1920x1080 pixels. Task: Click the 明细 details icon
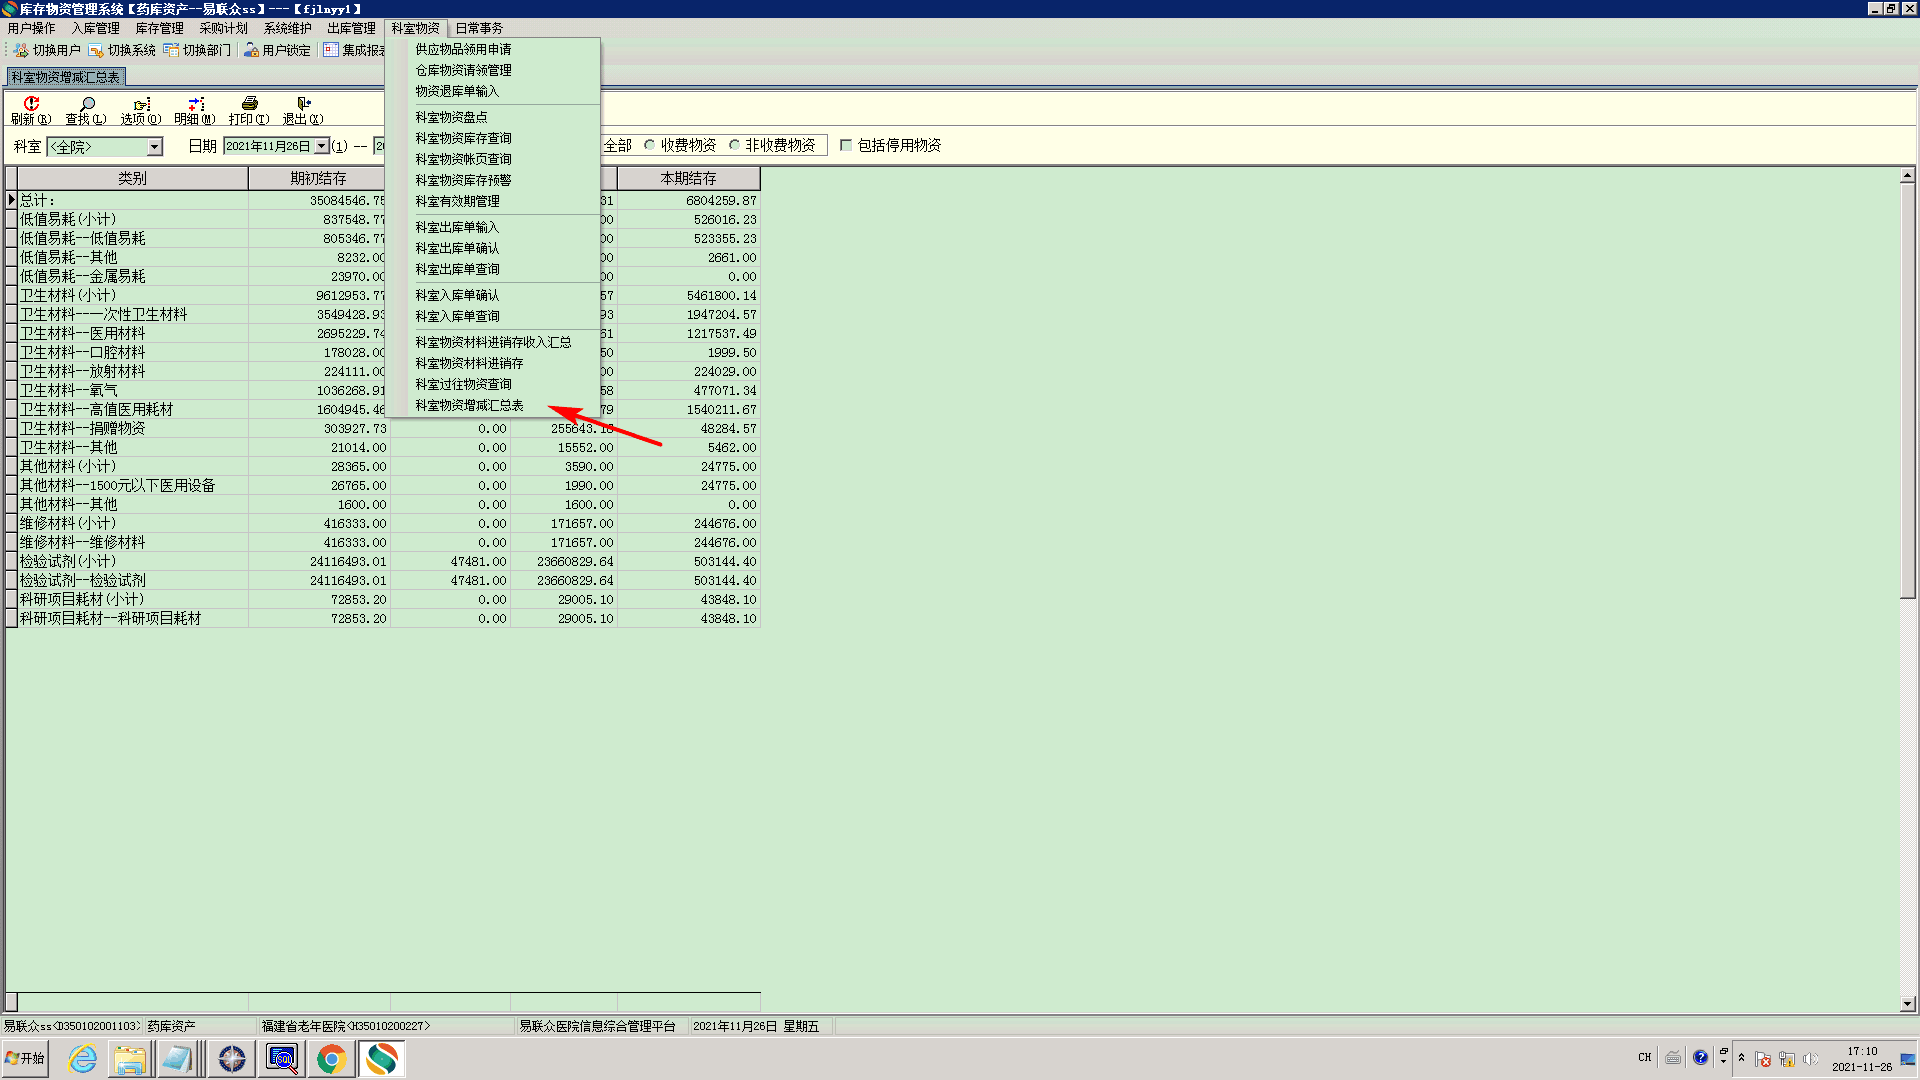(x=196, y=104)
